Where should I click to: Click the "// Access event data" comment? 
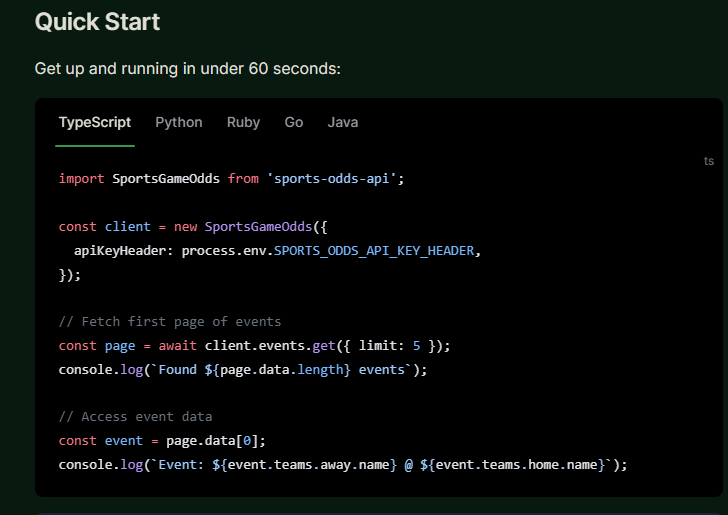coord(135,416)
